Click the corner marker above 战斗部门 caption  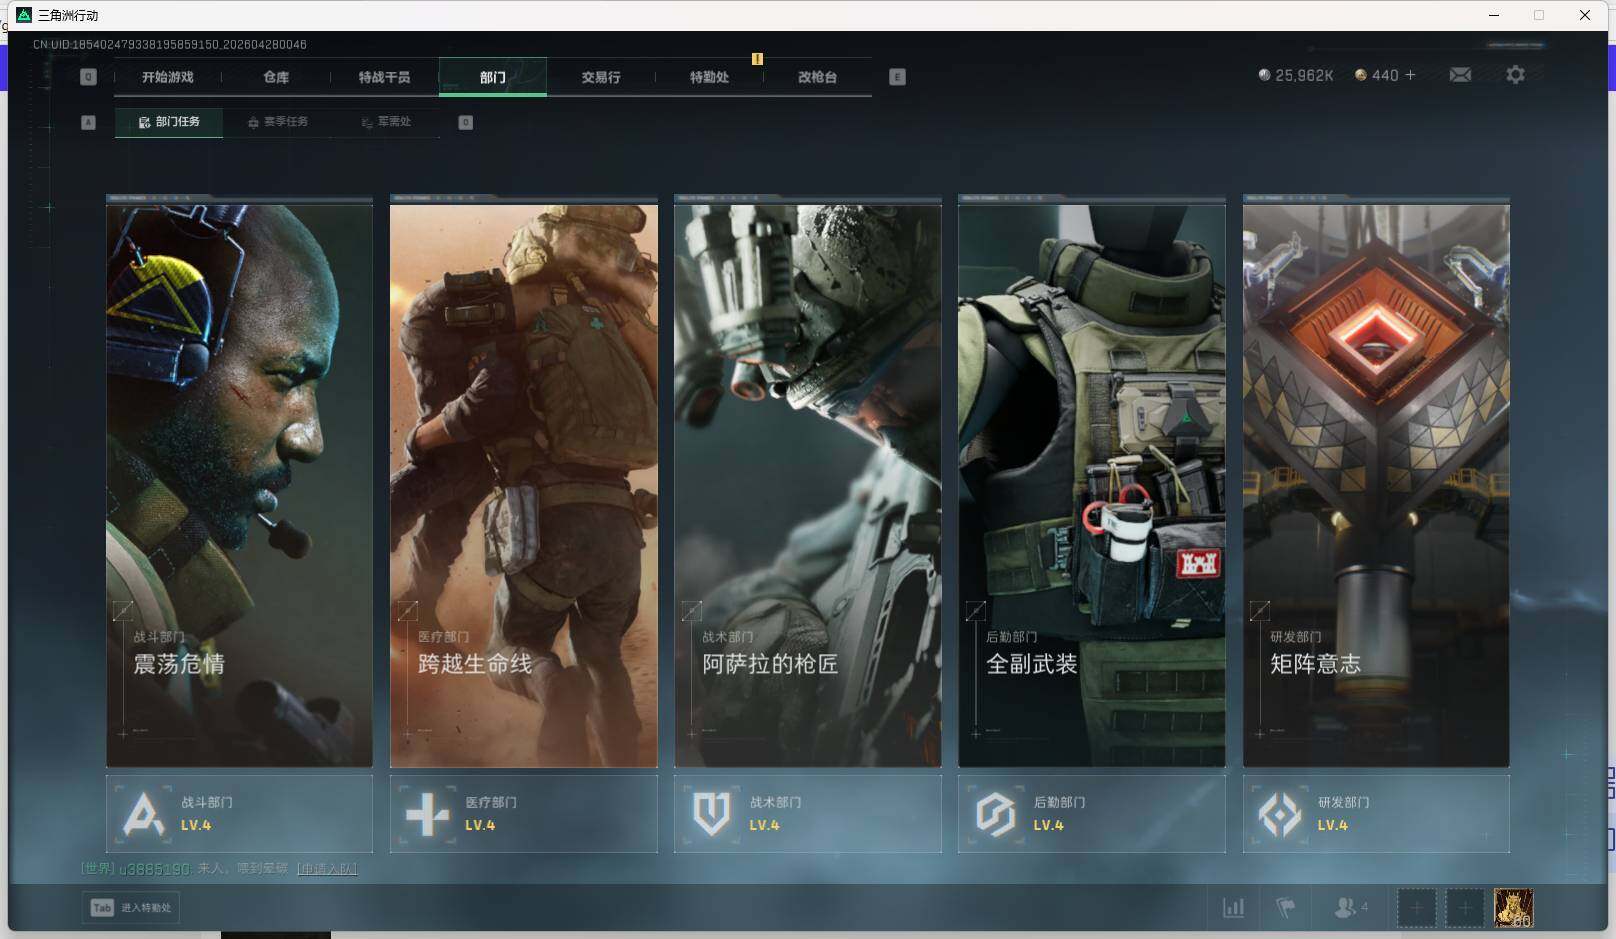[123, 610]
